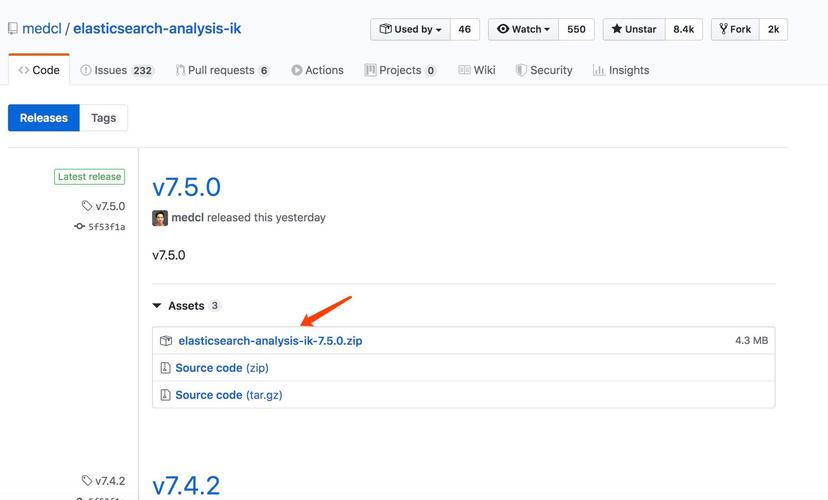Open the medcl owner profile link

[x=42, y=29]
